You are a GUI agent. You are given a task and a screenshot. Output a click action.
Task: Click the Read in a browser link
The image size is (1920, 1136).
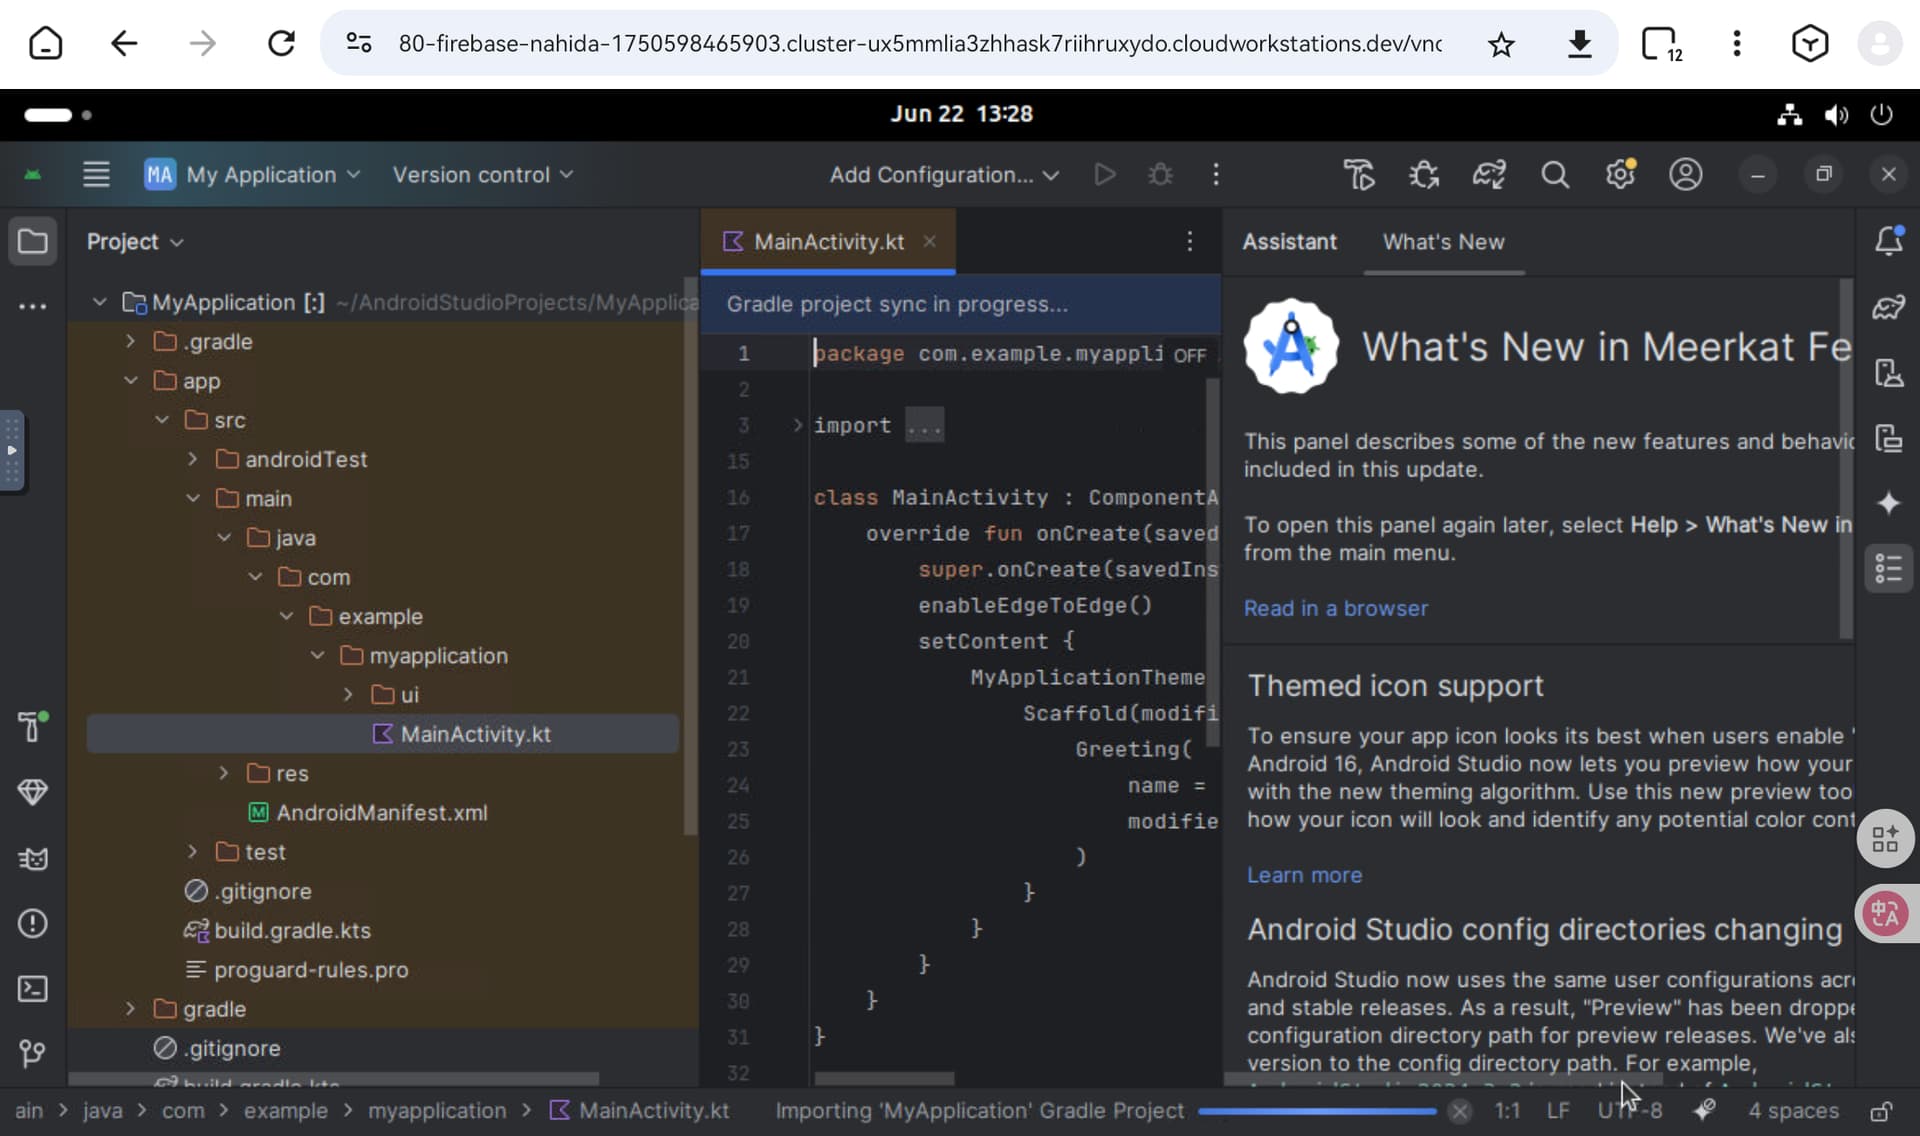coord(1335,608)
